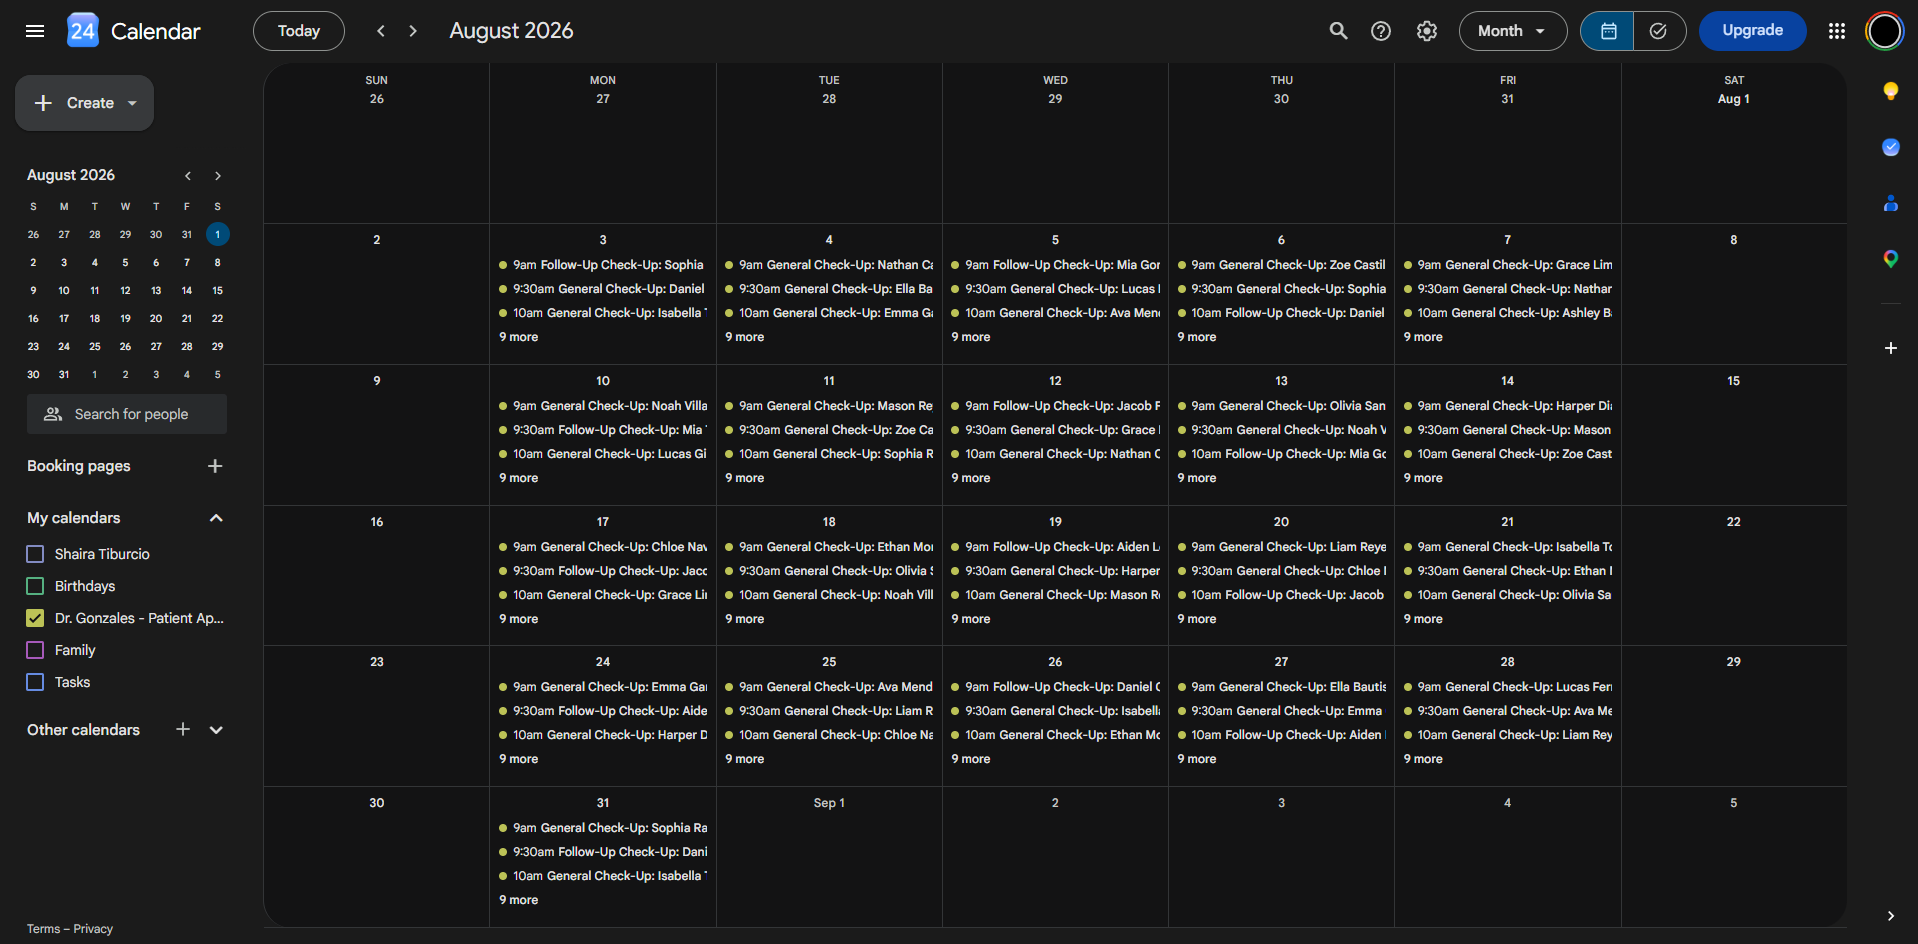Screen dimensions: 1918x944
Task: Go to previous month using header arrow
Action: click(x=381, y=31)
